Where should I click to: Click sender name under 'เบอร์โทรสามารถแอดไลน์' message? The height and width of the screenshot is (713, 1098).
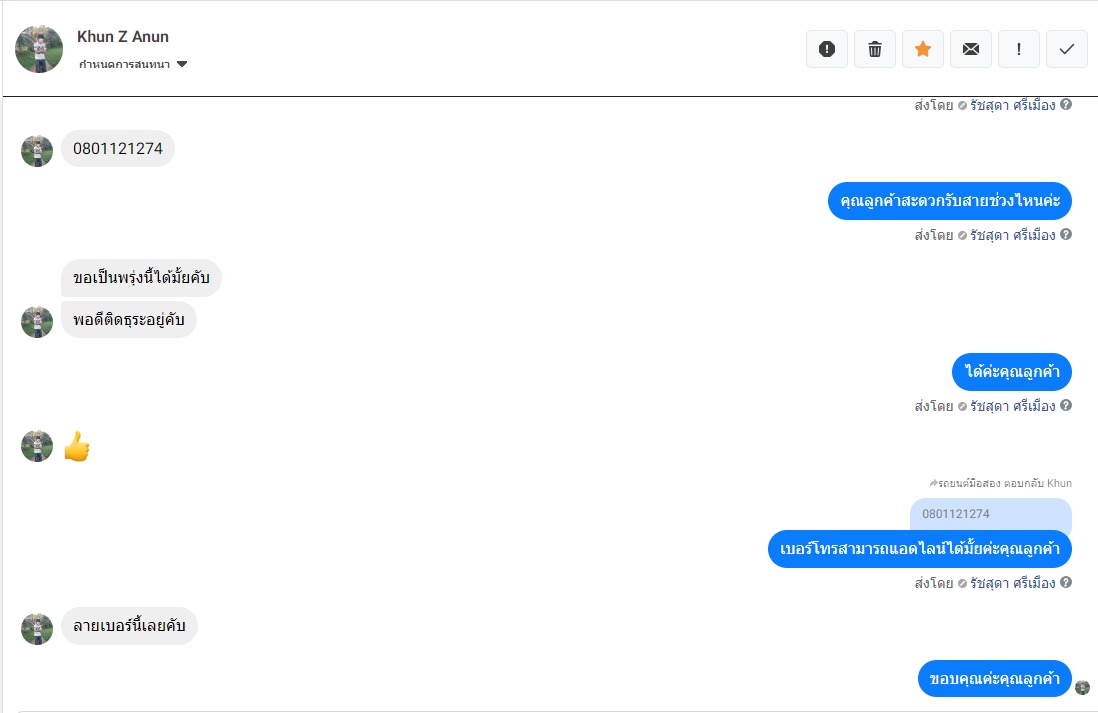point(1012,583)
